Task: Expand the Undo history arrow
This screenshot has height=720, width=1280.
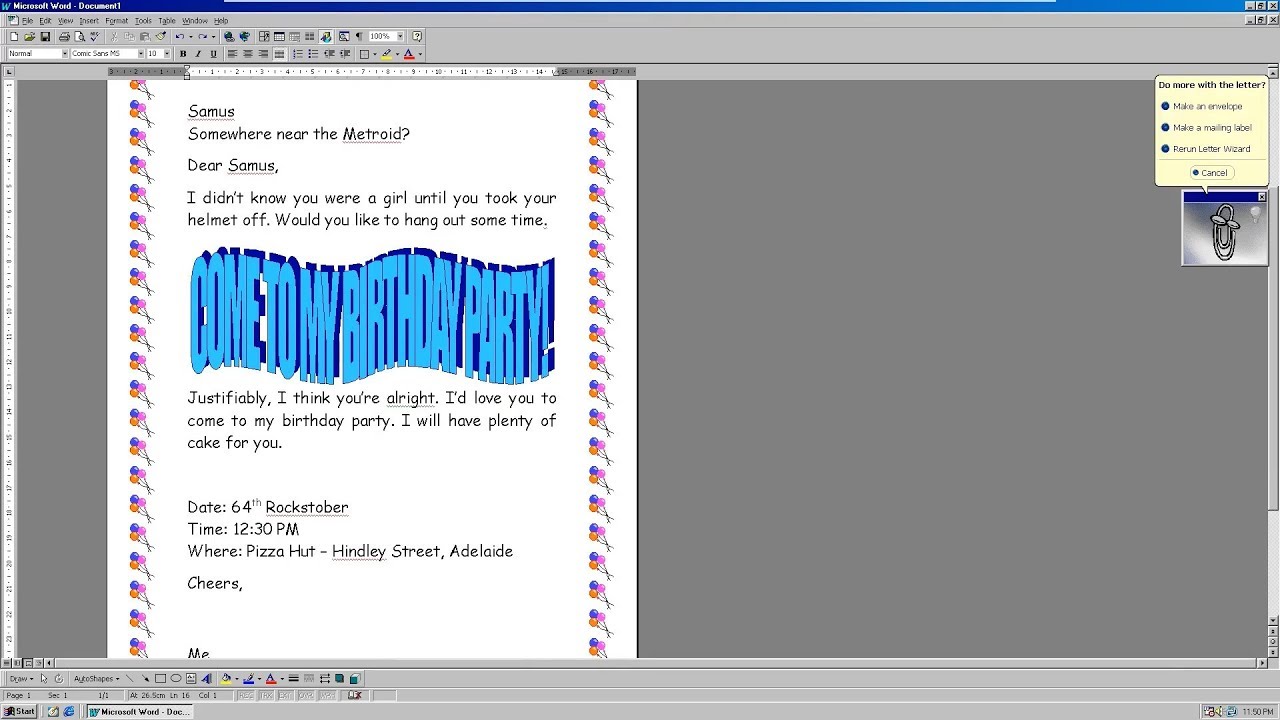Action: [x=190, y=37]
